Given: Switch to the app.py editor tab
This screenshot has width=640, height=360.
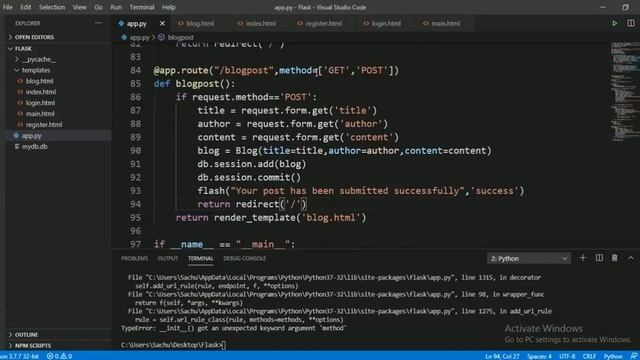Looking at the screenshot, I should click(136, 24).
